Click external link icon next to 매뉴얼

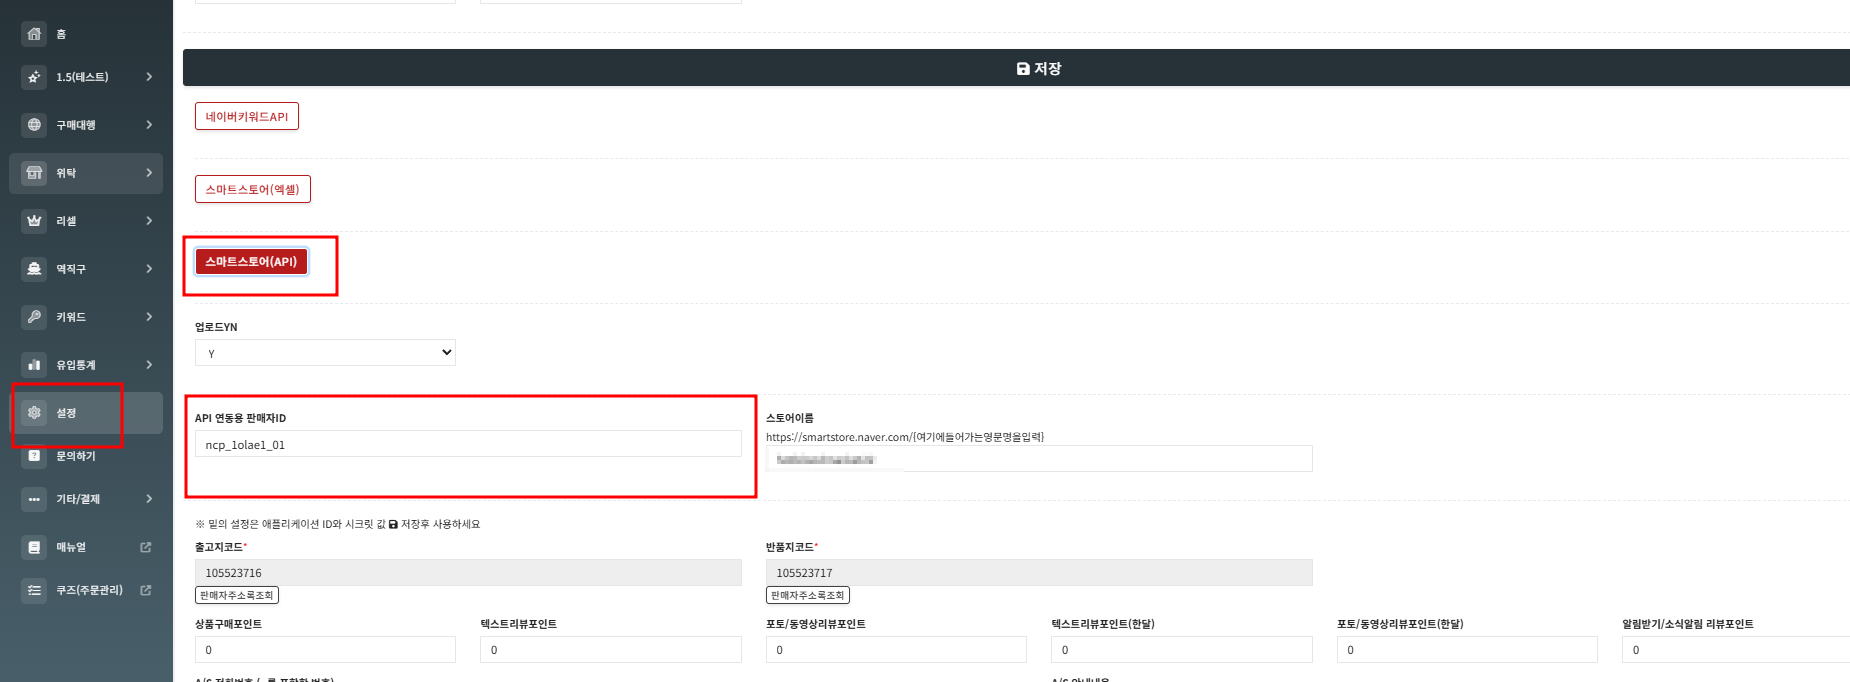(146, 547)
